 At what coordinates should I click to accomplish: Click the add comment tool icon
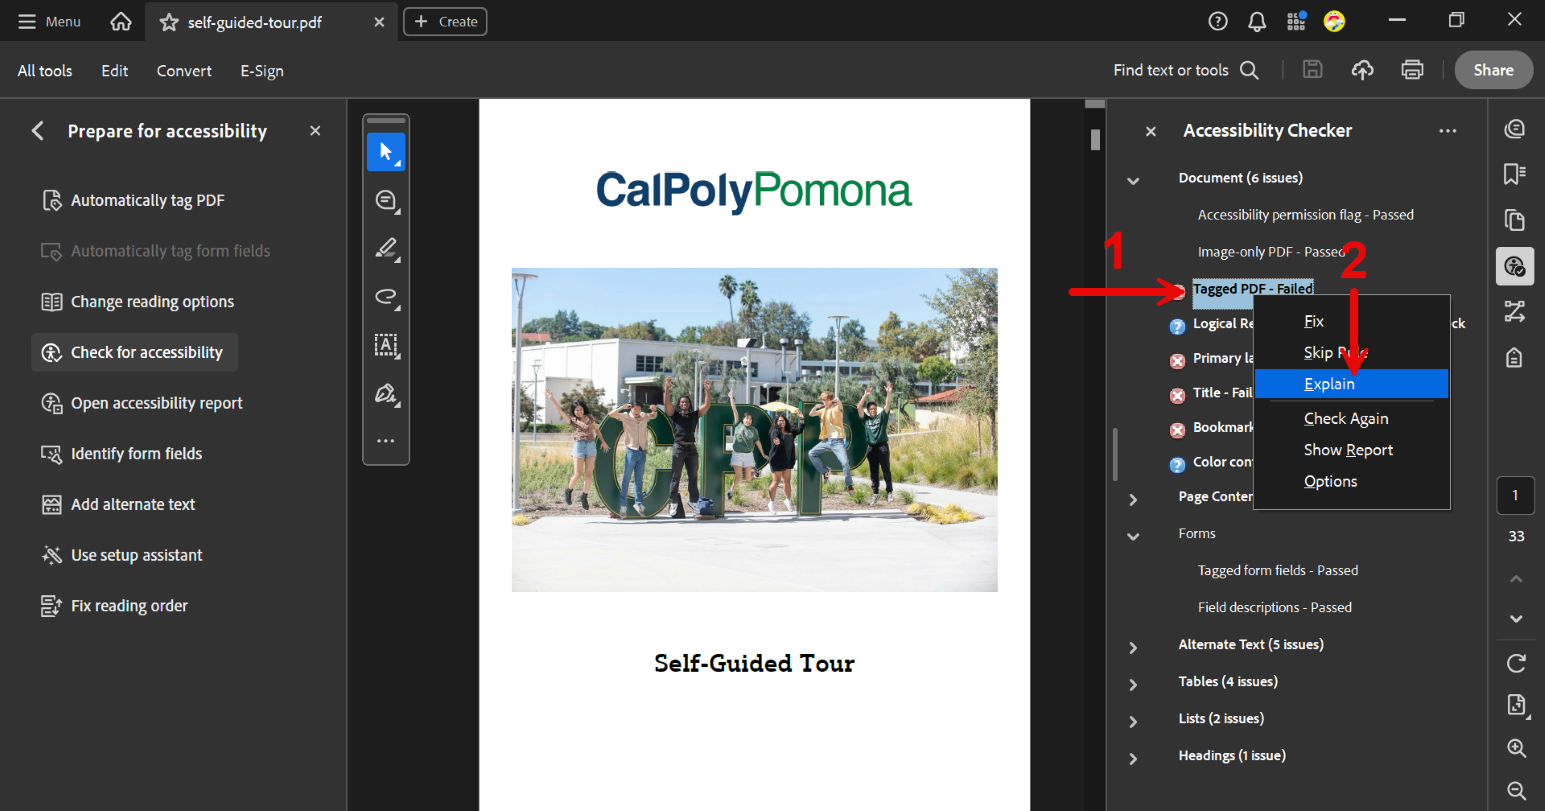[x=386, y=201]
